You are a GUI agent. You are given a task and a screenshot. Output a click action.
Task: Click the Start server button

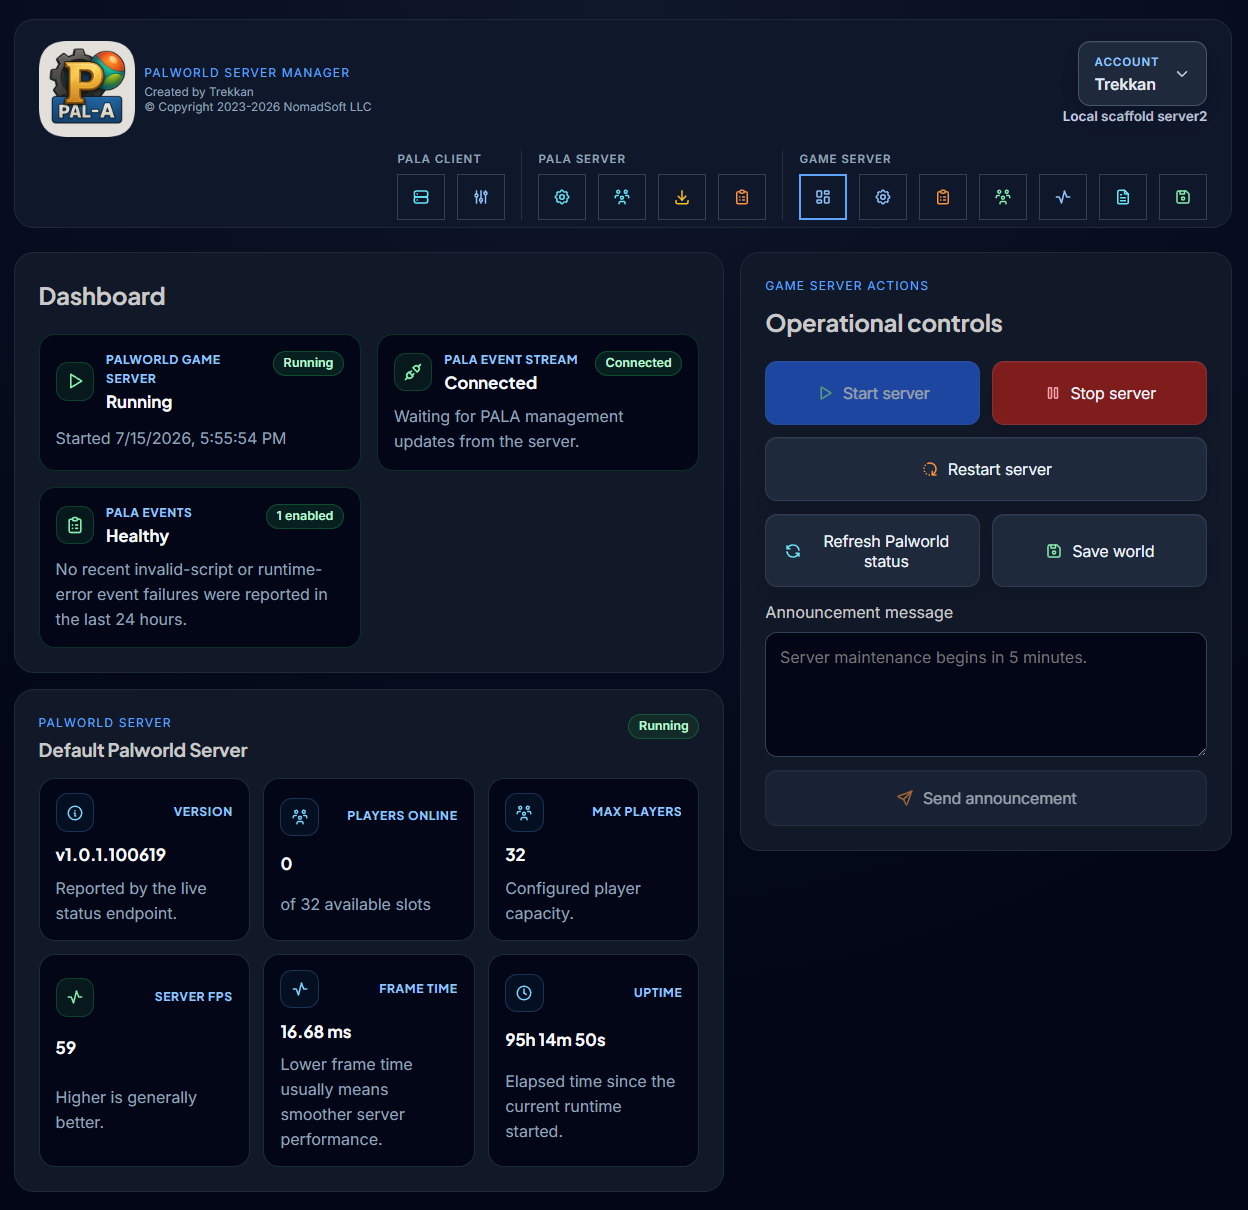(x=872, y=393)
